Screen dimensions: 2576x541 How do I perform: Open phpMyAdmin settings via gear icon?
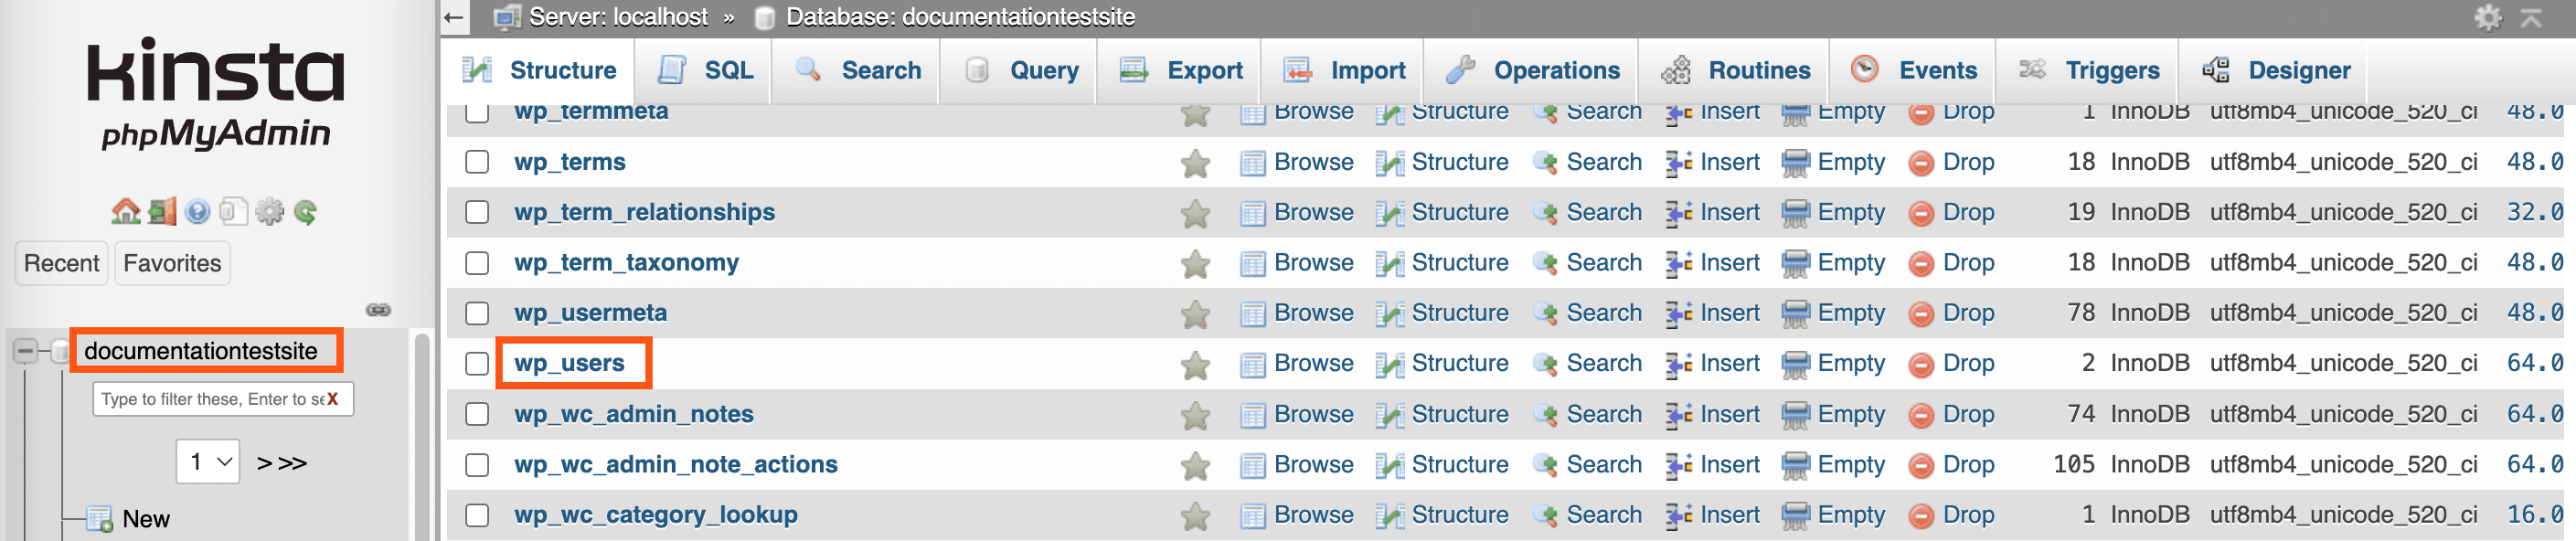[x=268, y=211]
